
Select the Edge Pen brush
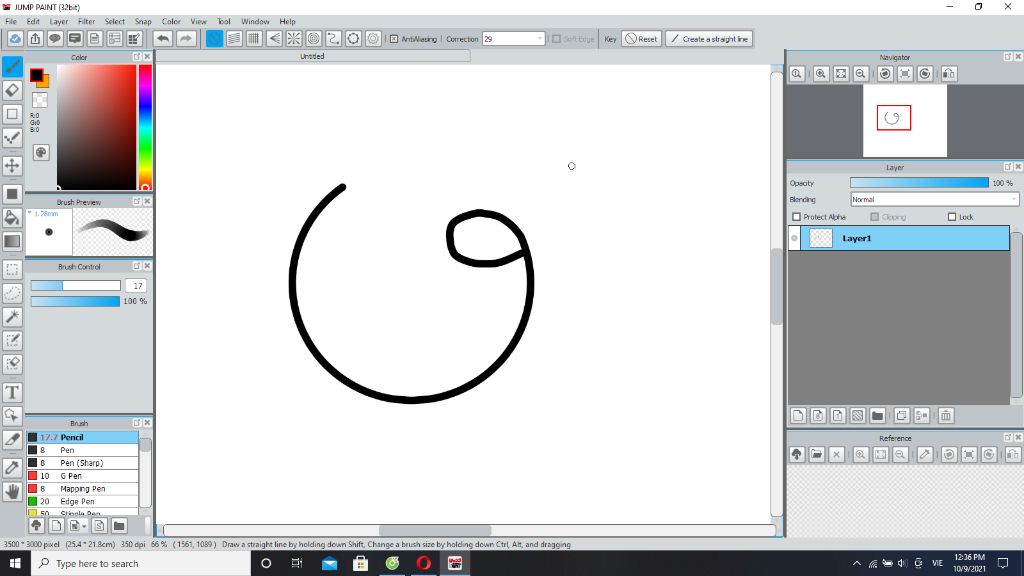tap(82, 502)
